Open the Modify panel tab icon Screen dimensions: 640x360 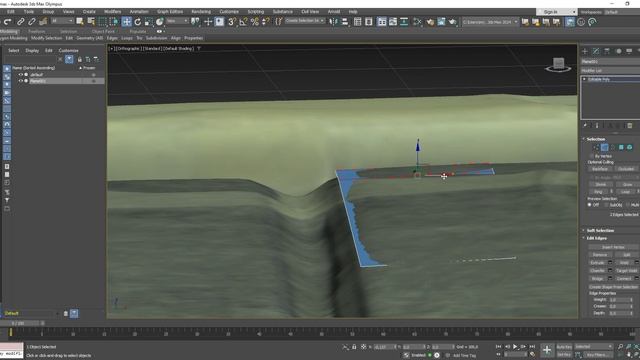(596, 51)
